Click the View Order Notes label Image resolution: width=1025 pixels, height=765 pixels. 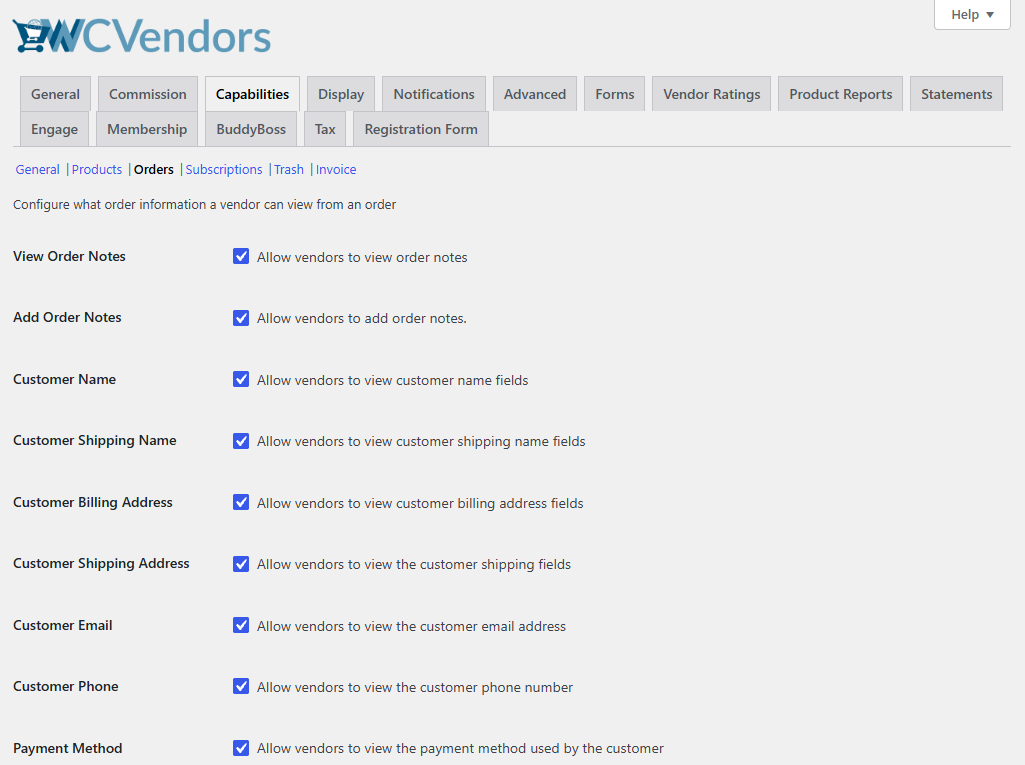point(69,256)
